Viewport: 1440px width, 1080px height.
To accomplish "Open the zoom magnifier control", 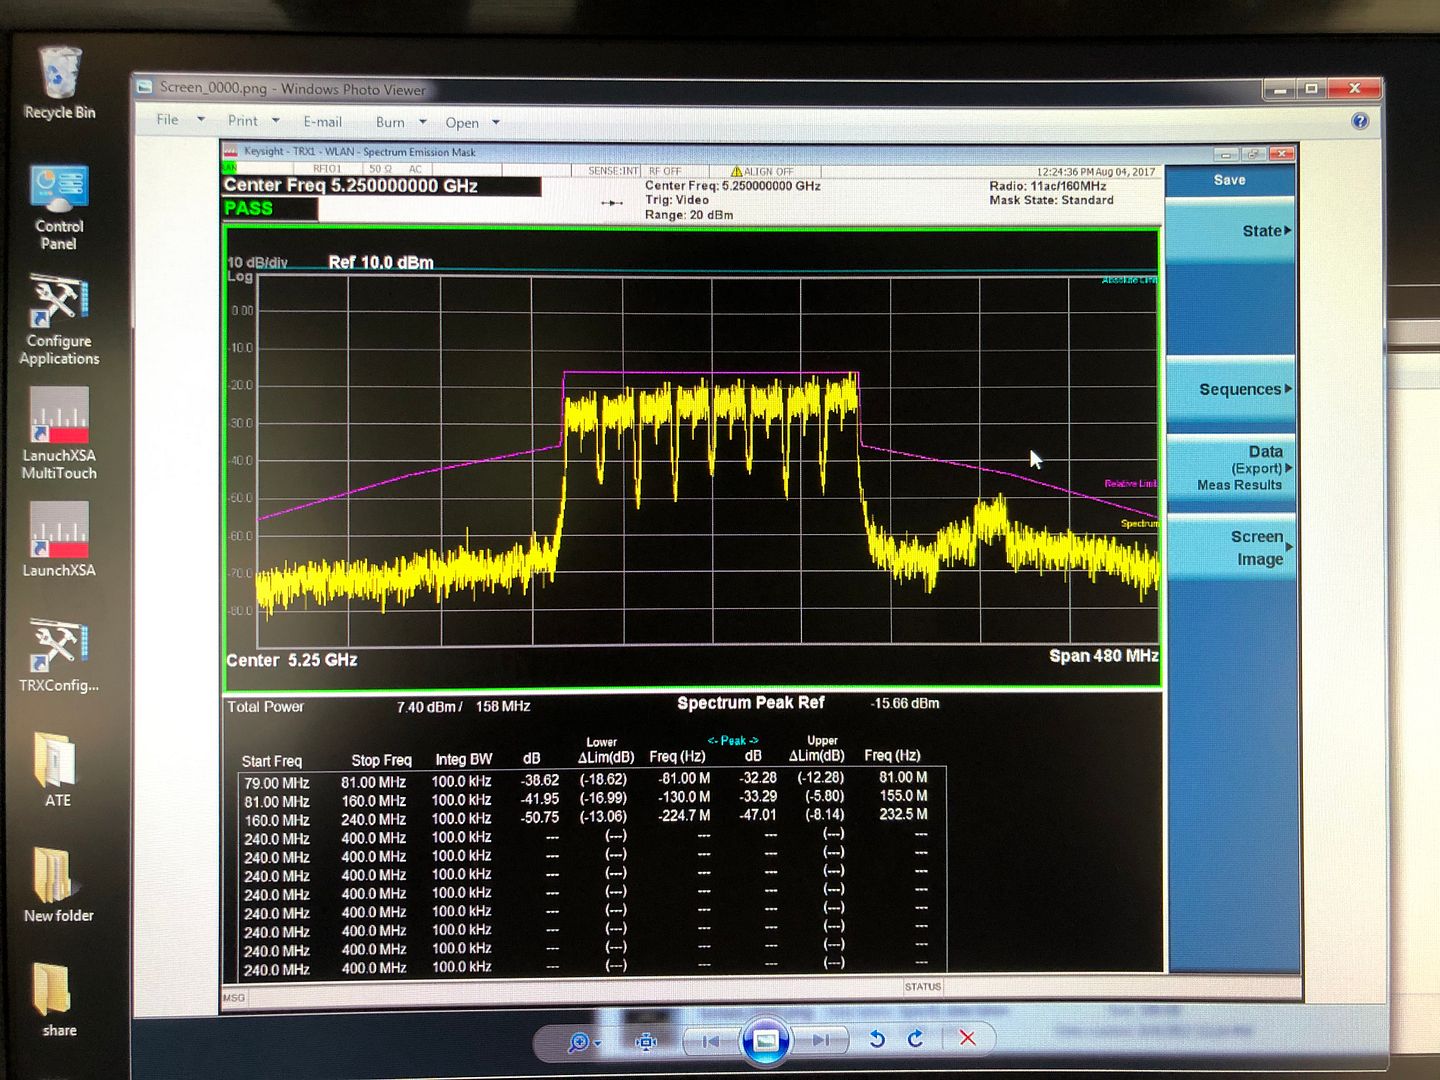I will (x=582, y=1042).
